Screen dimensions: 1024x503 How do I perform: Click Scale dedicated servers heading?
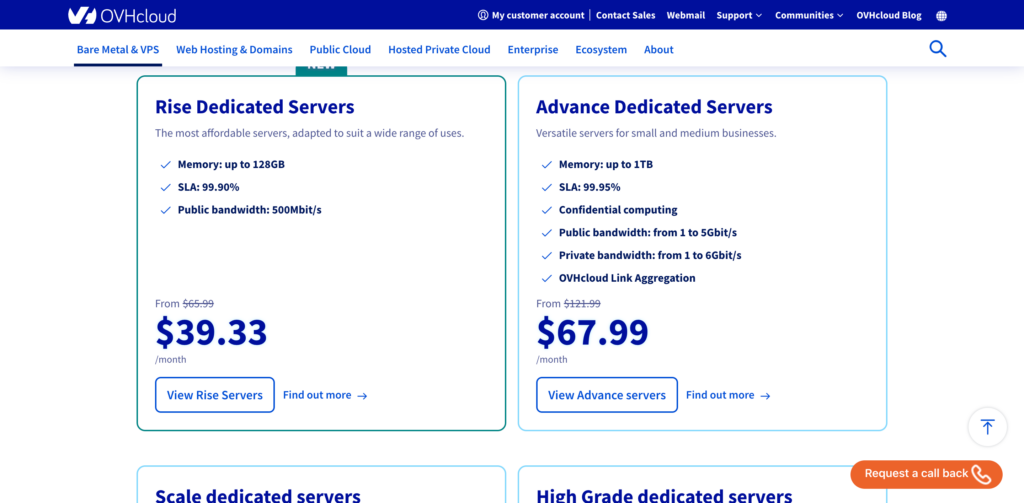click(x=258, y=495)
